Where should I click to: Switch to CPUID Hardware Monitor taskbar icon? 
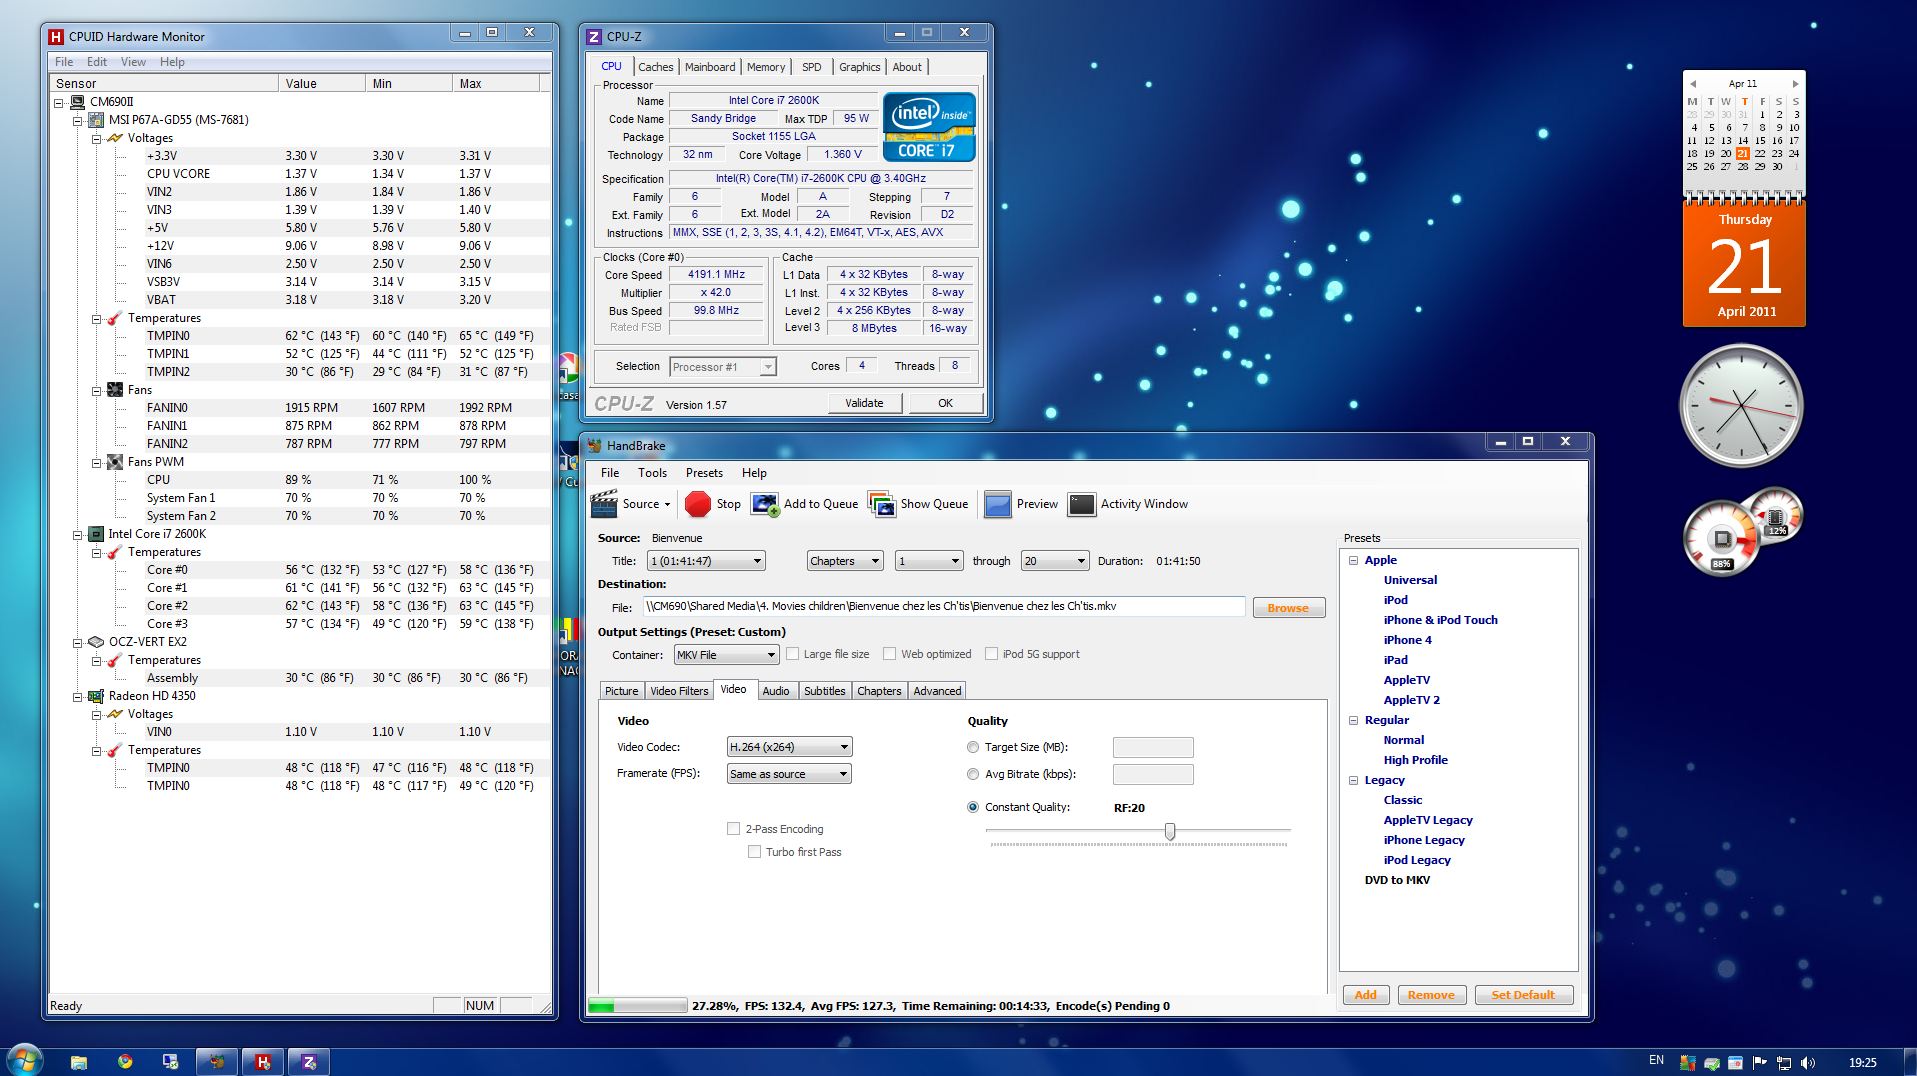263,1061
